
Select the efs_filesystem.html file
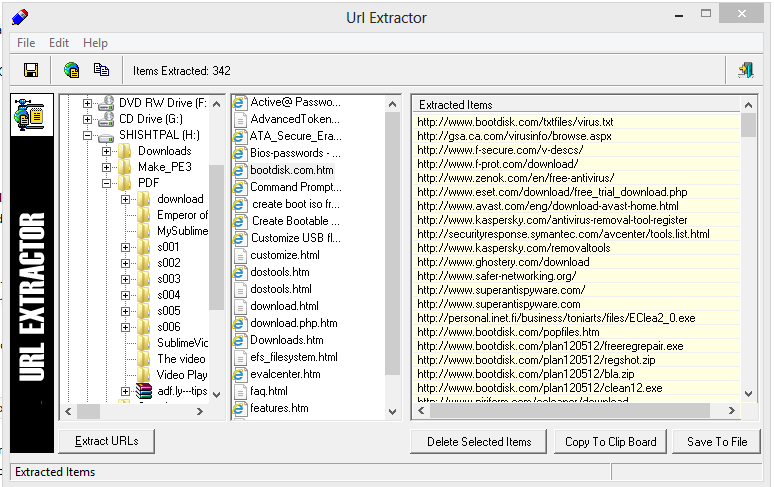point(294,357)
